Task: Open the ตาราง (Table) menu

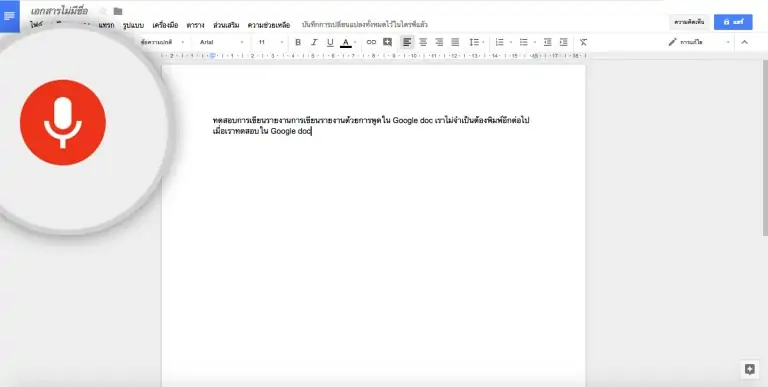Action: (x=195, y=25)
